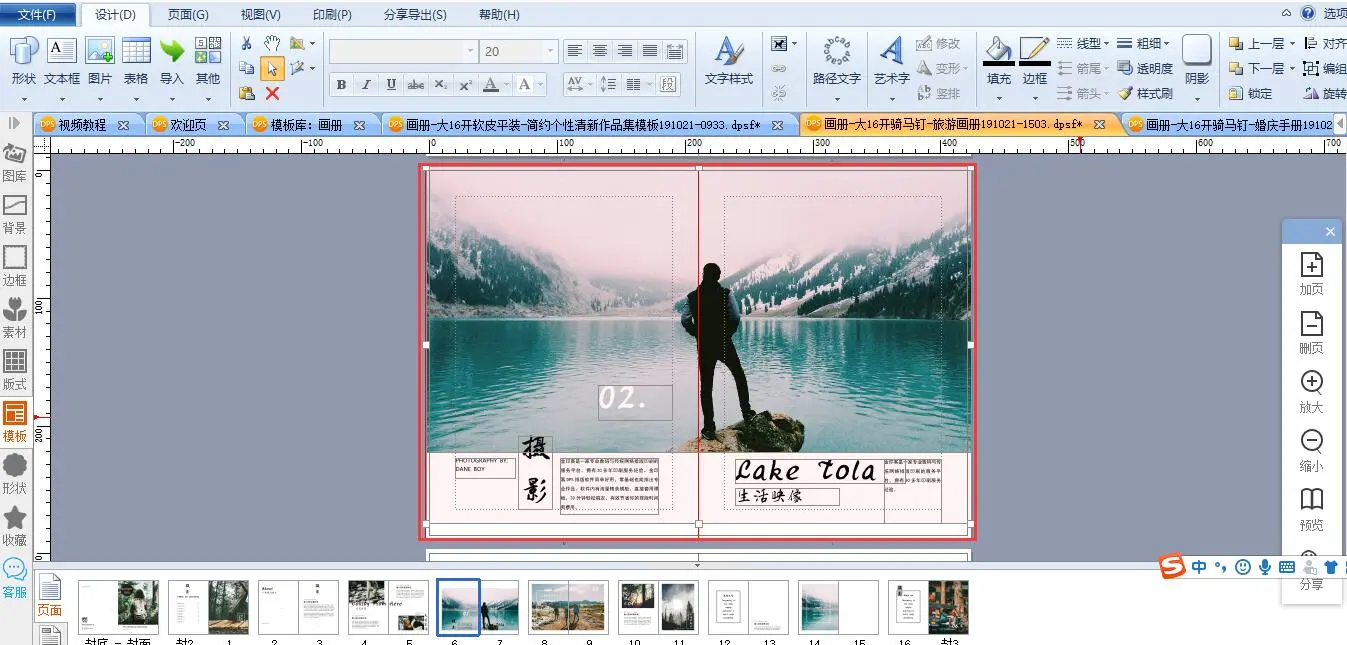Open the 页面(G) ribbon tab

188,15
